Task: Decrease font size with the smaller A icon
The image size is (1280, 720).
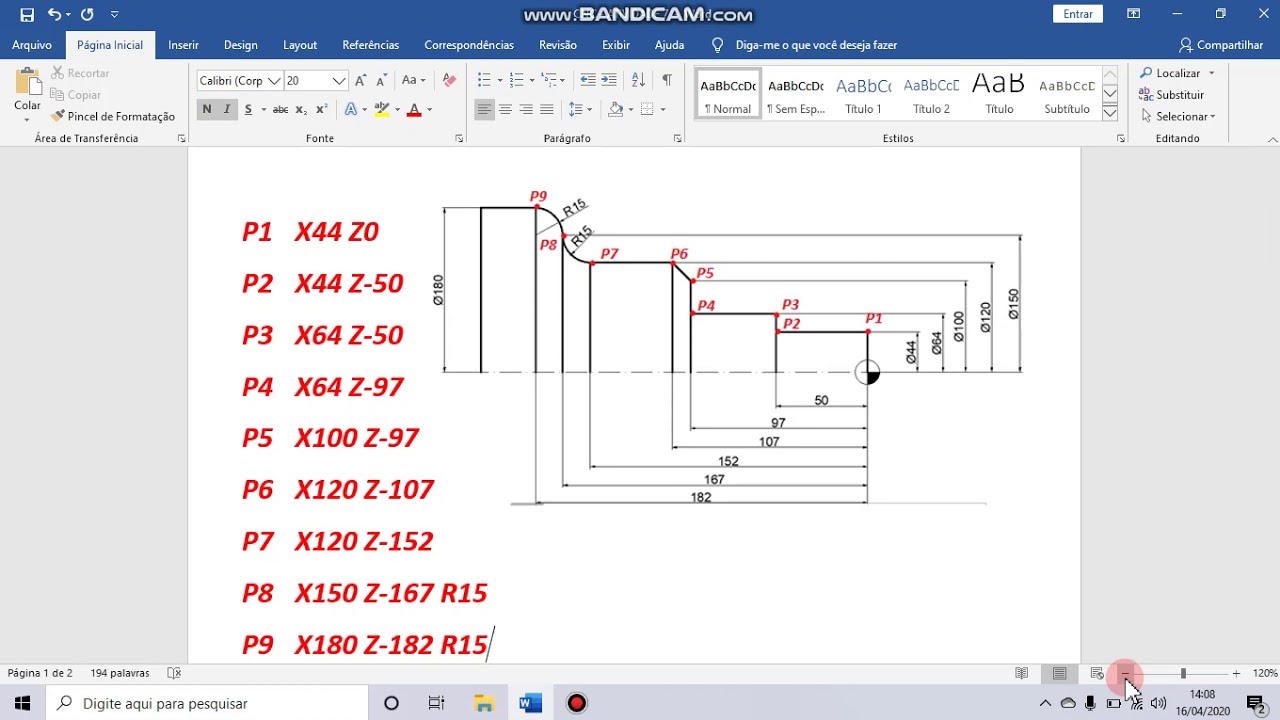Action: tap(381, 80)
